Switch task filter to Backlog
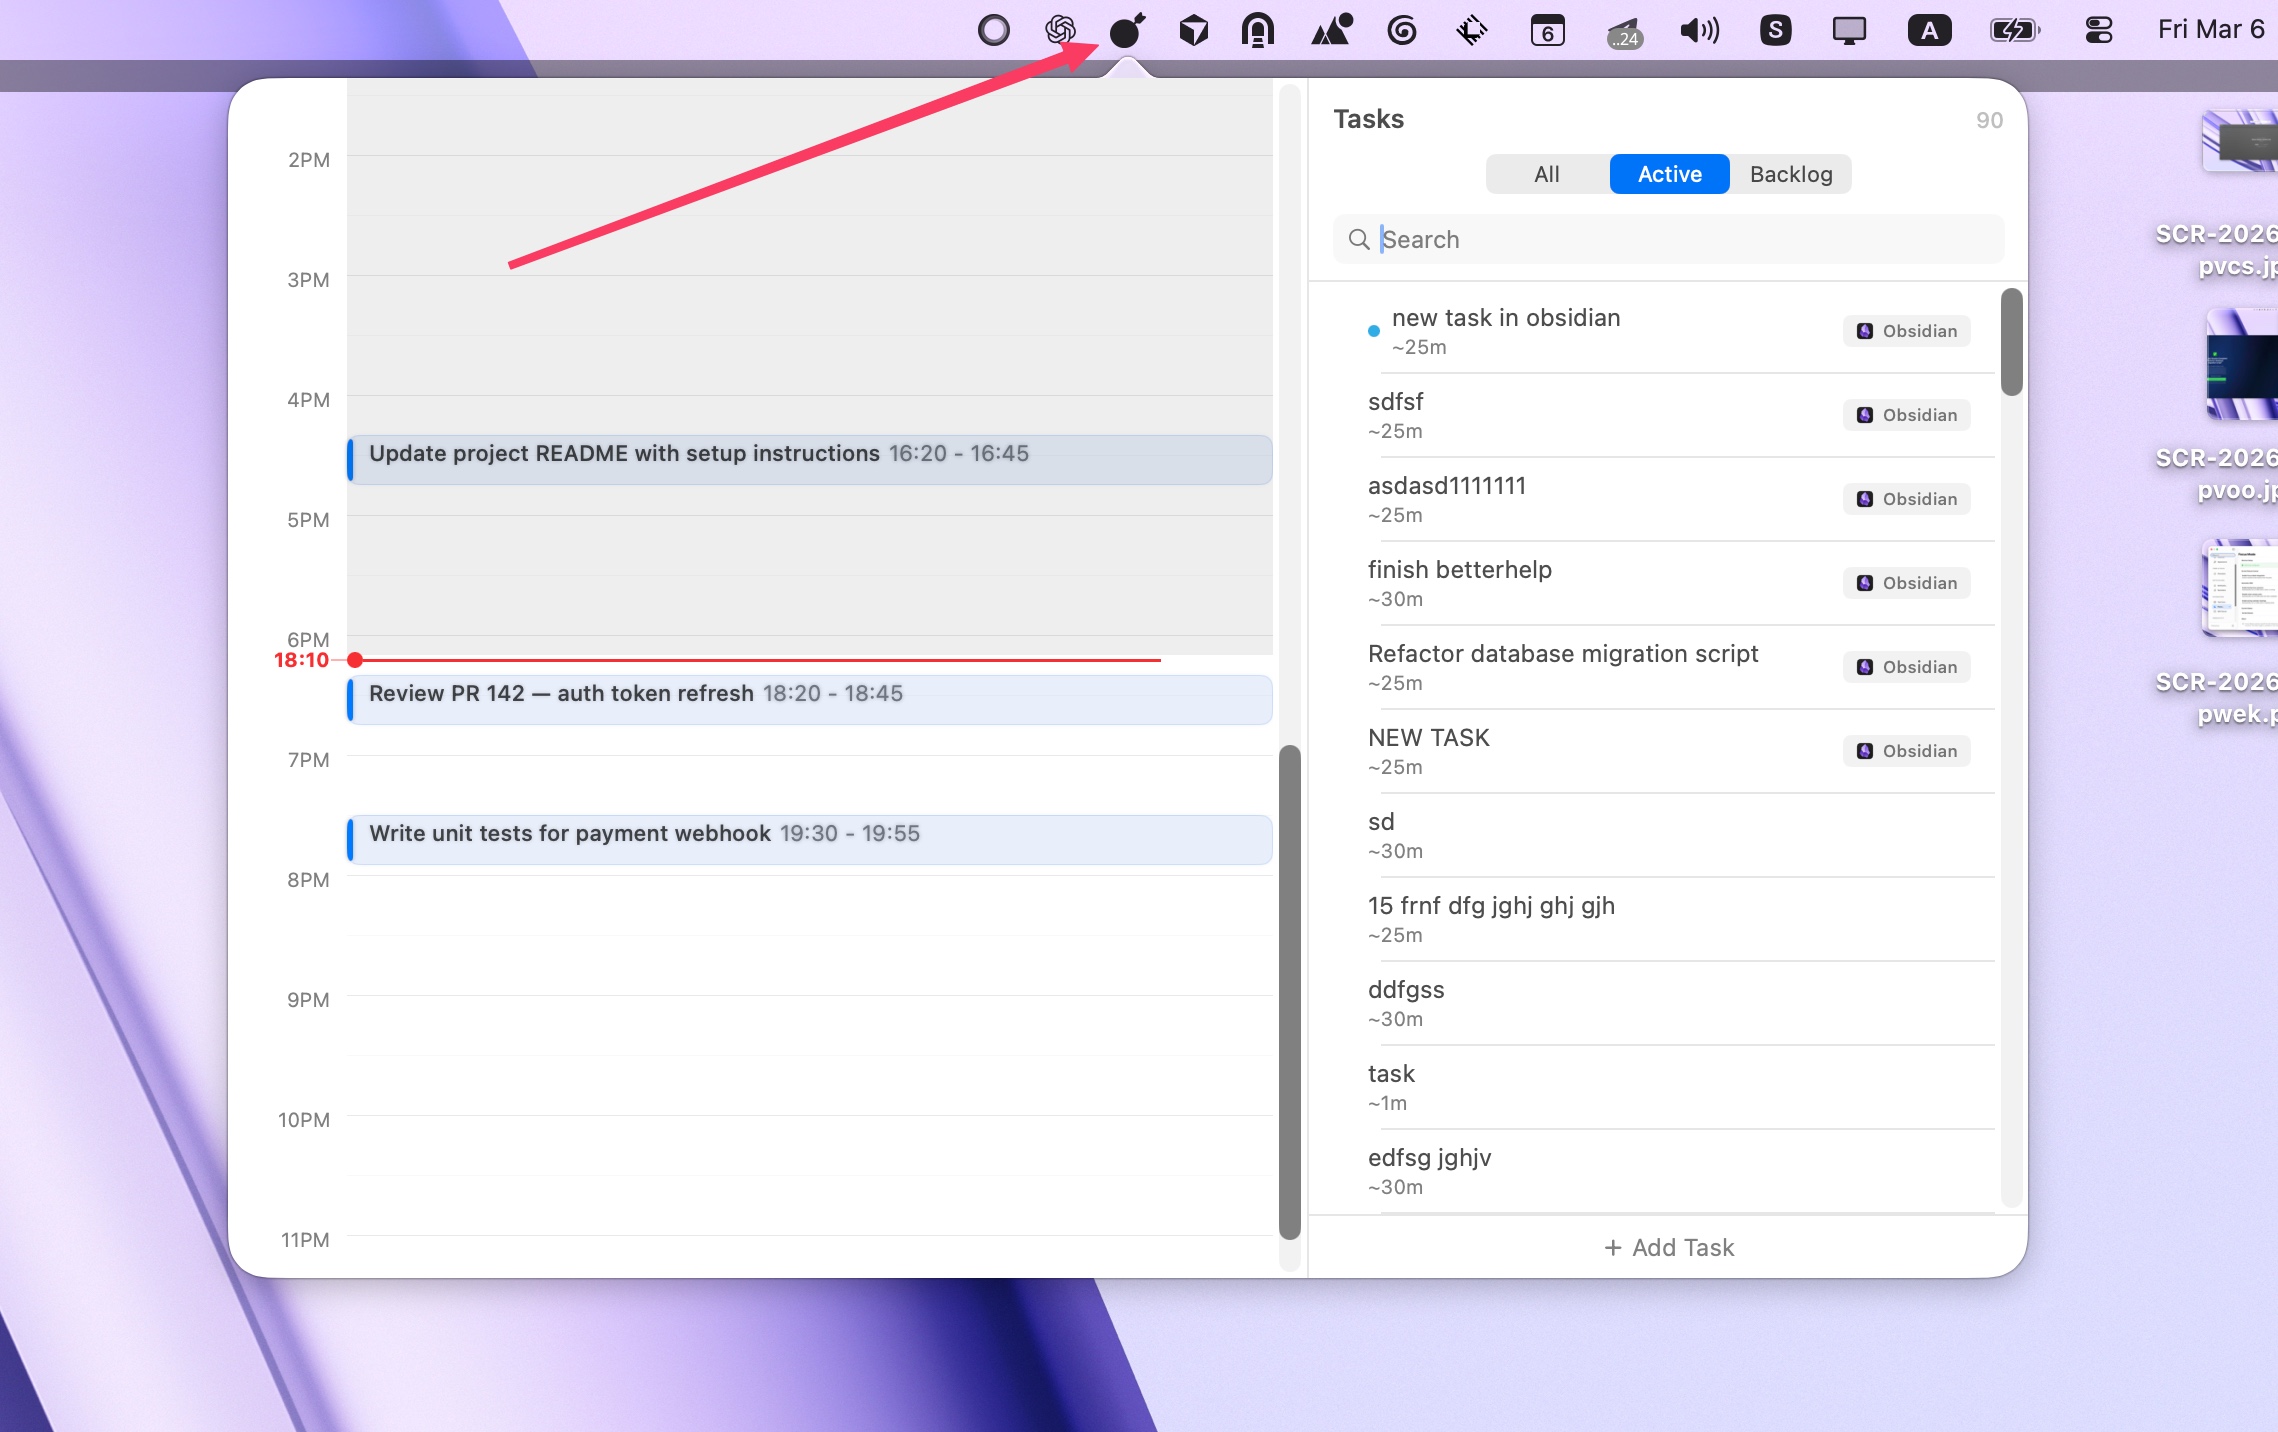This screenshot has width=2278, height=1432. pyautogui.click(x=1790, y=174)
